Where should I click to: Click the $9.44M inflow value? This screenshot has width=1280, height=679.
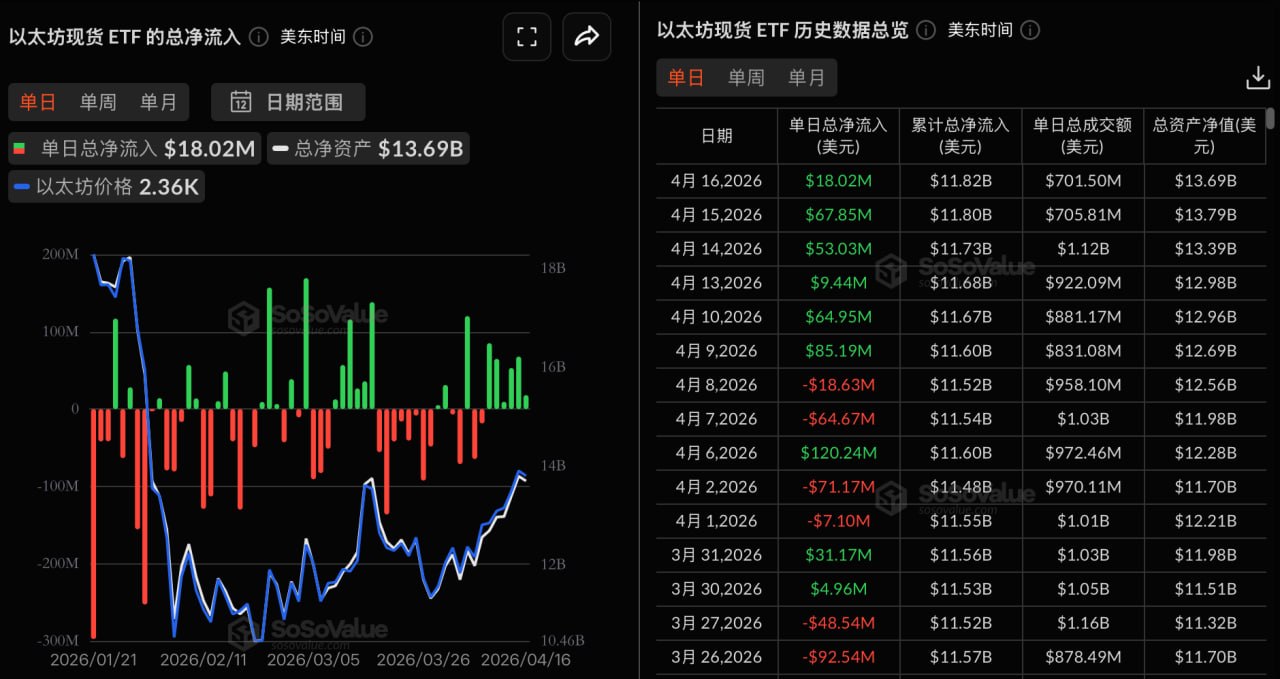[x=838, y=283]
